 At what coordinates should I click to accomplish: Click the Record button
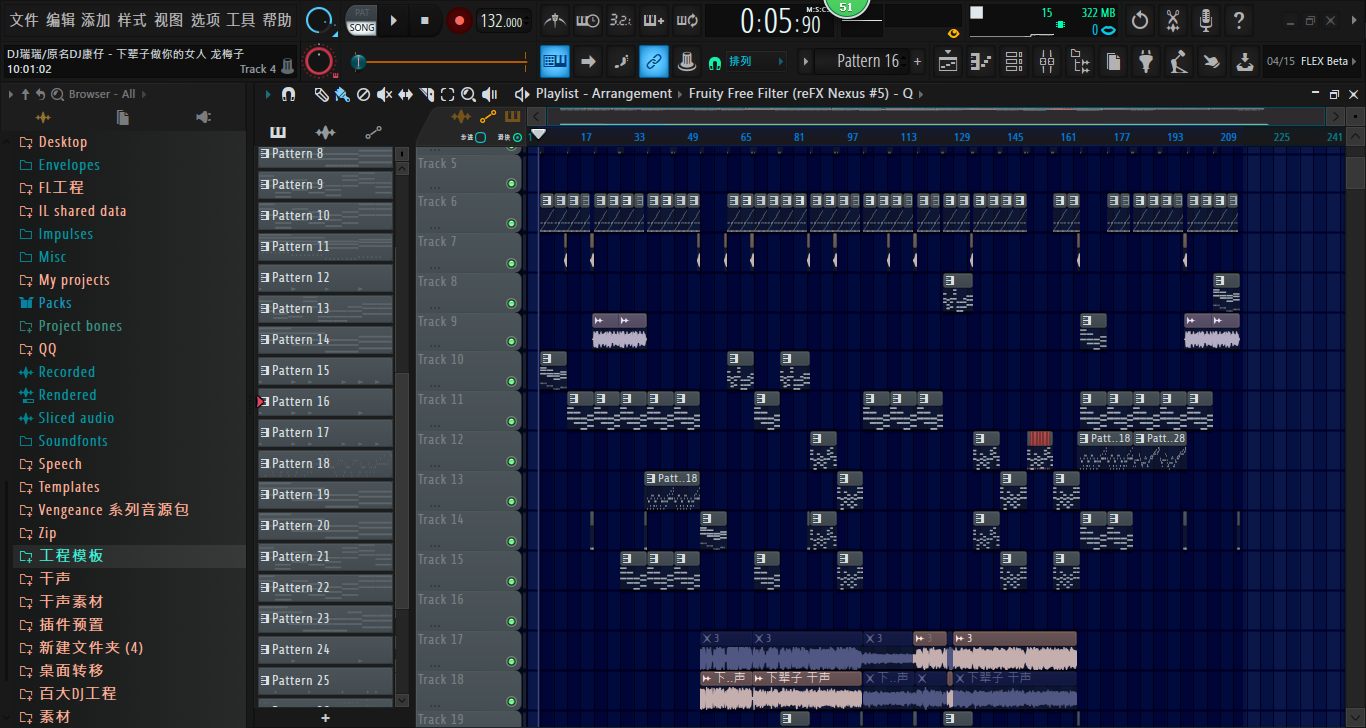pos(459,21)
